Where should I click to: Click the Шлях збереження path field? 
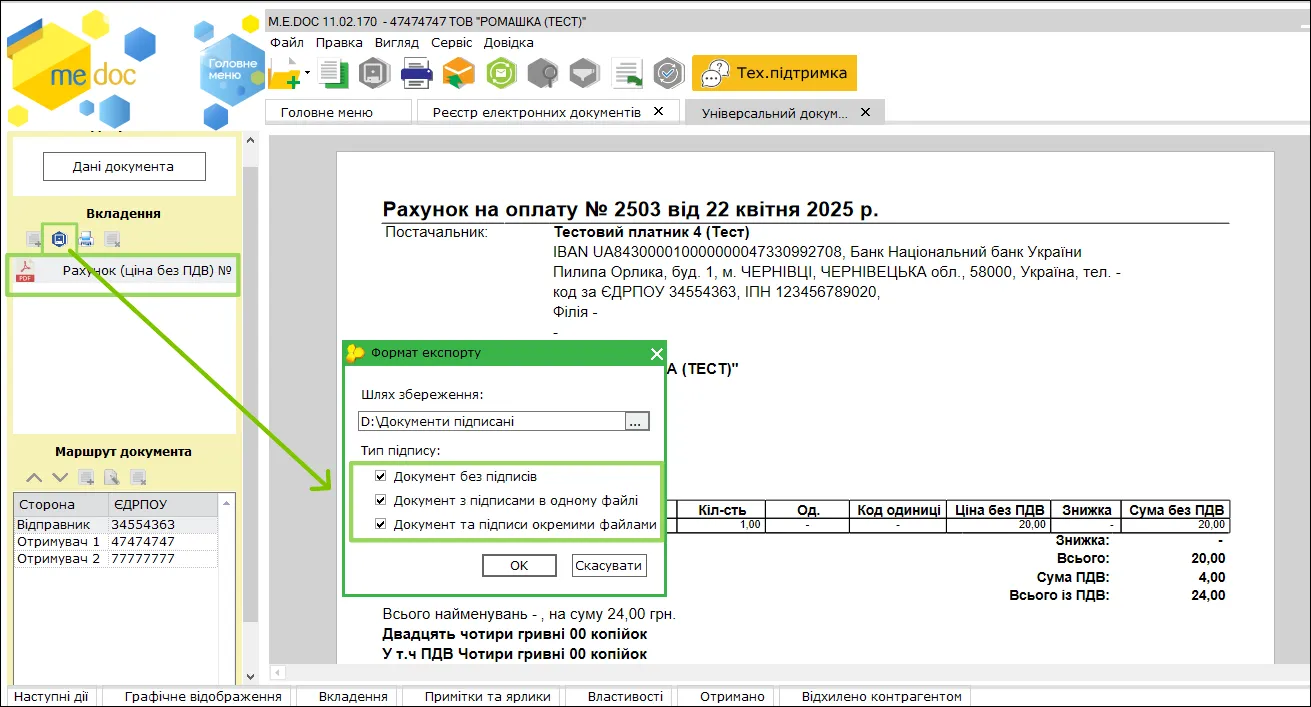coord(491,421)
